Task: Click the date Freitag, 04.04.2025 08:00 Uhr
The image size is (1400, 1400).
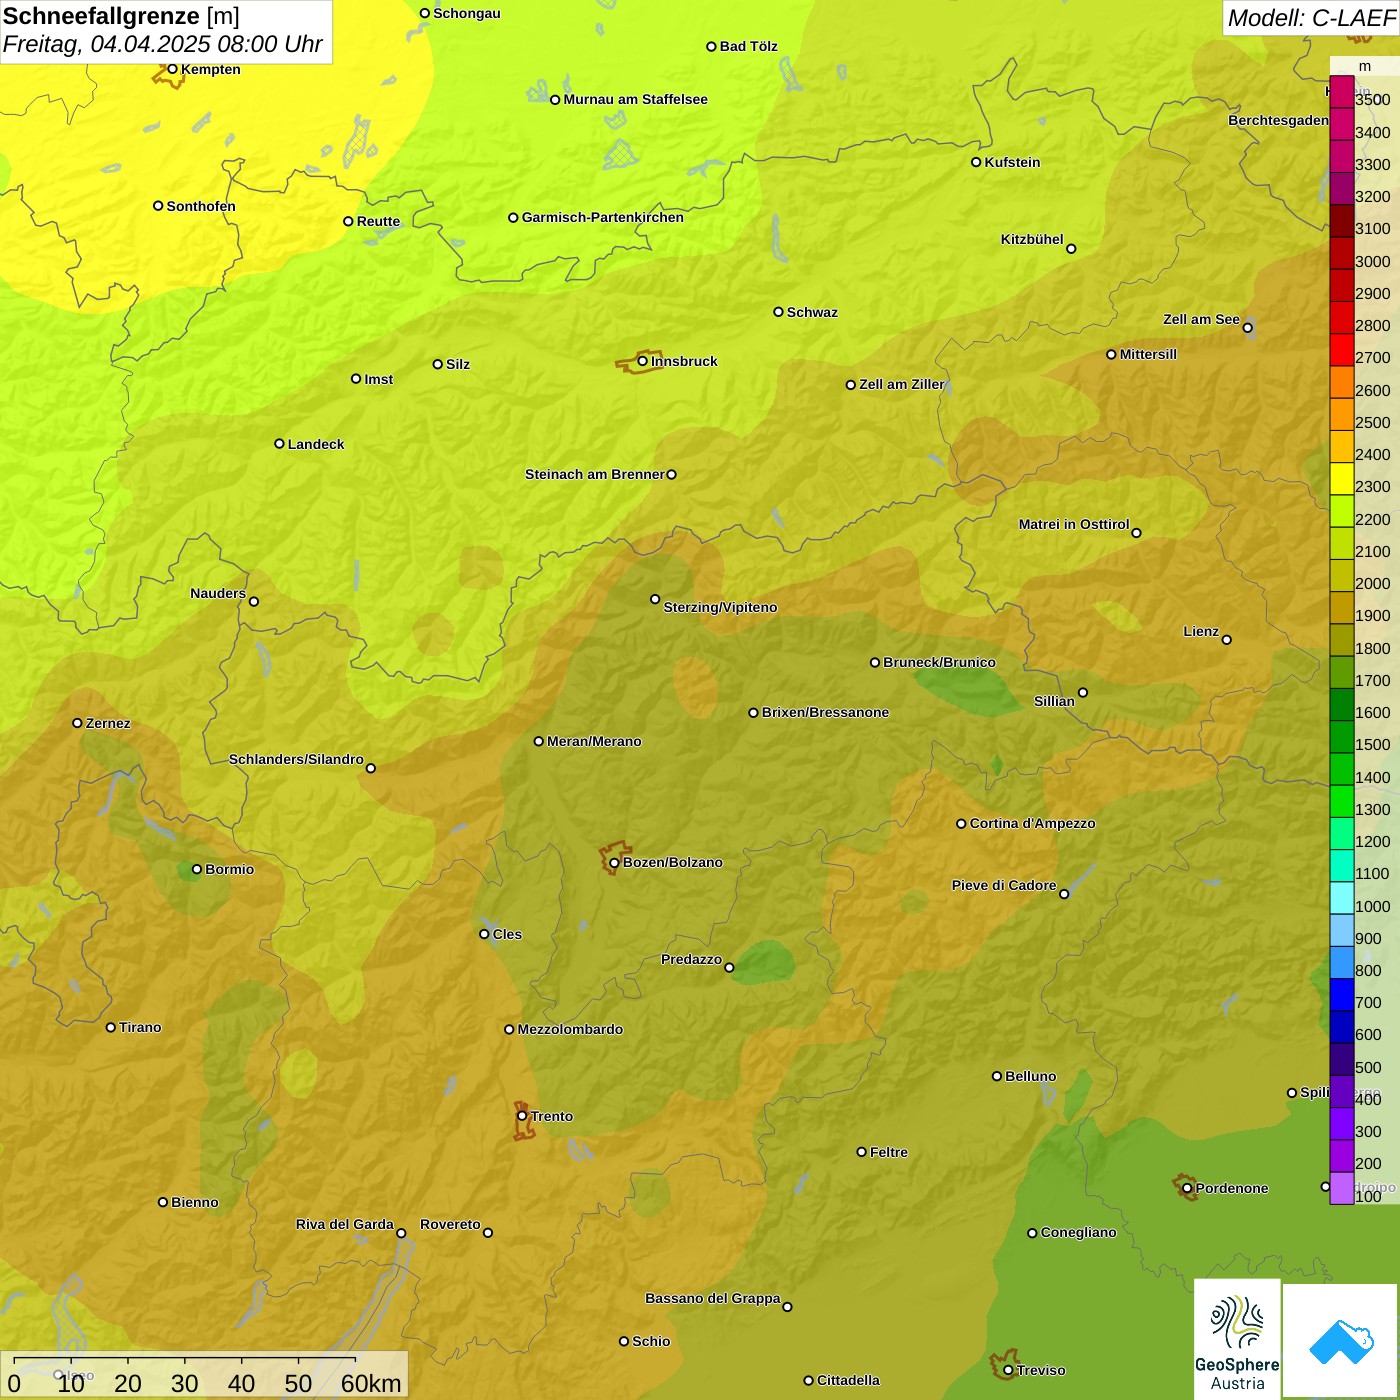Action: (162, 45)
